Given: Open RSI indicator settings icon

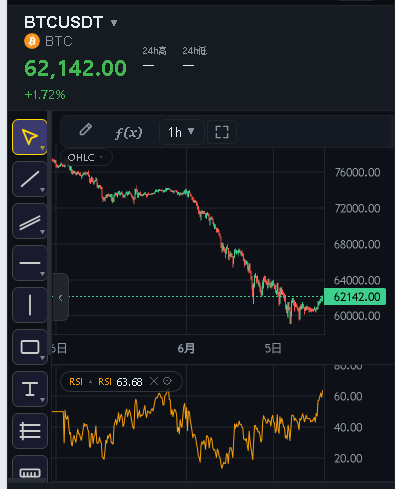Looking at the screenshot, I should click(x=167, y=381).
